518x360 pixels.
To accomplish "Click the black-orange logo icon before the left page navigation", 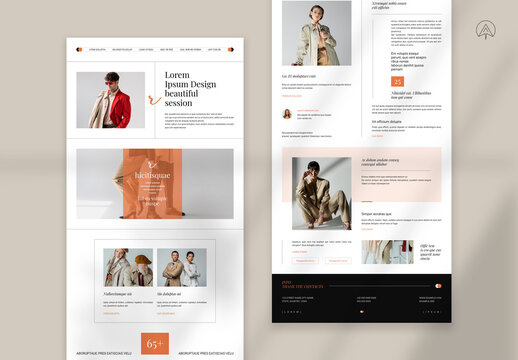I will click(79, 49).
